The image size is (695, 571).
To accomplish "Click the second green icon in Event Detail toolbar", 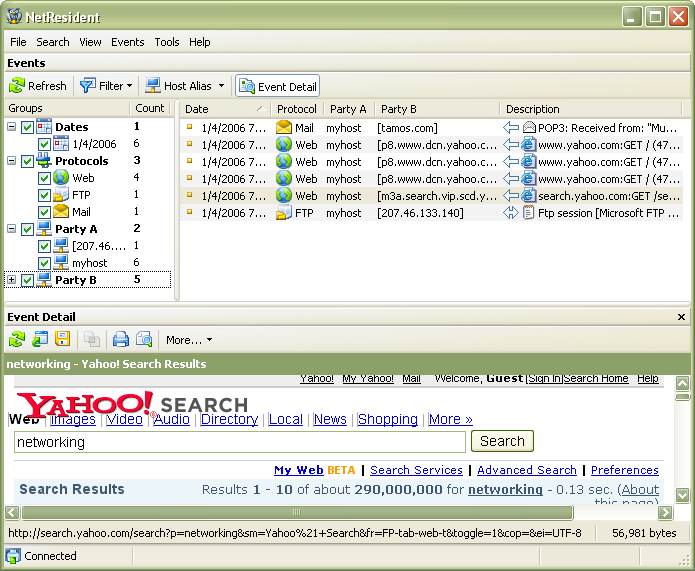I will click(x=40, y=340).
